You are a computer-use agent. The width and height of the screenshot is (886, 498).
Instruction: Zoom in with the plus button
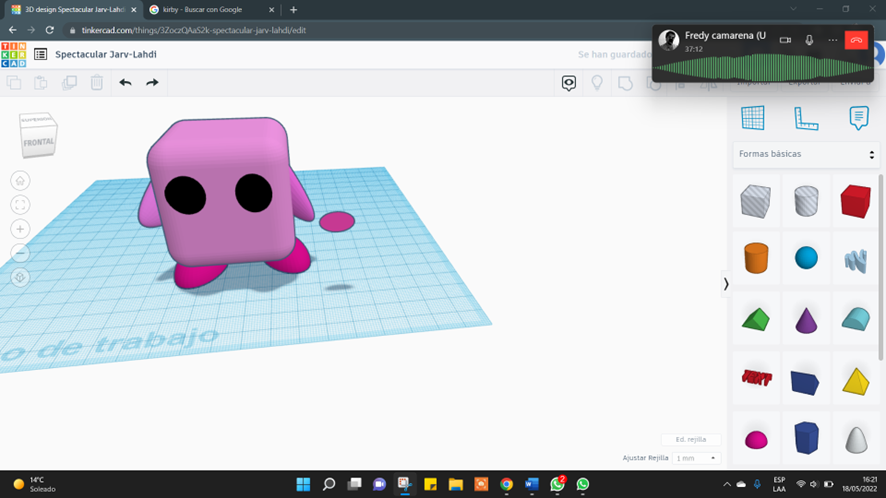[20, 229]
